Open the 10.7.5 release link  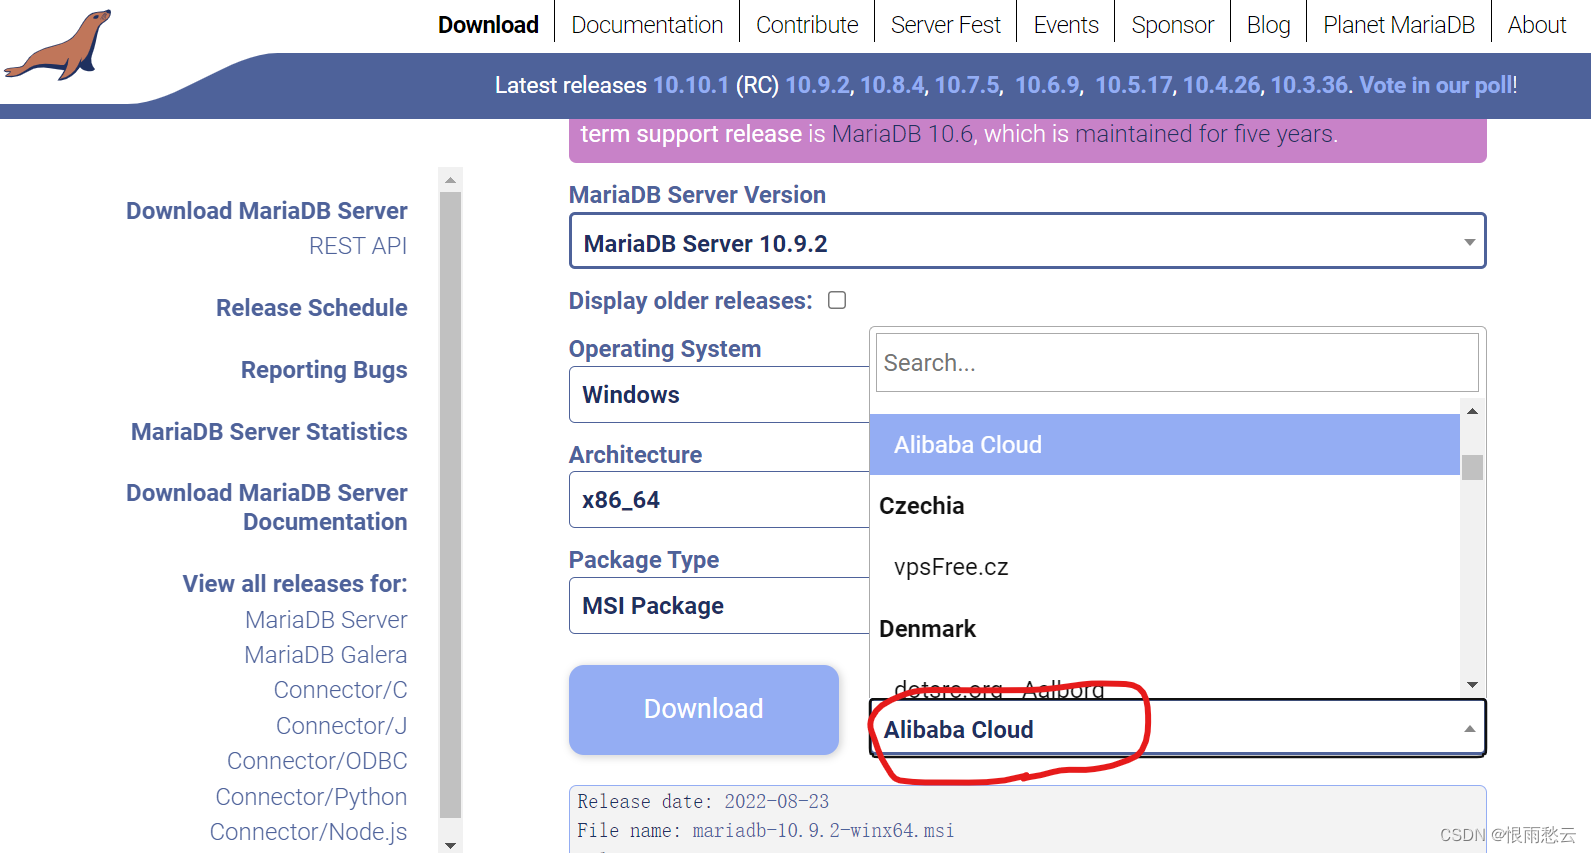[x=967, y=85]
